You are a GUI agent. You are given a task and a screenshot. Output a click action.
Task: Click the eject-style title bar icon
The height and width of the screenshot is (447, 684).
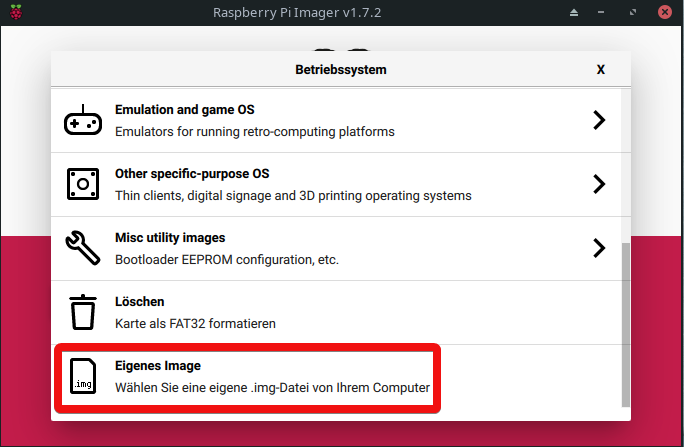[x=574, y=13]
